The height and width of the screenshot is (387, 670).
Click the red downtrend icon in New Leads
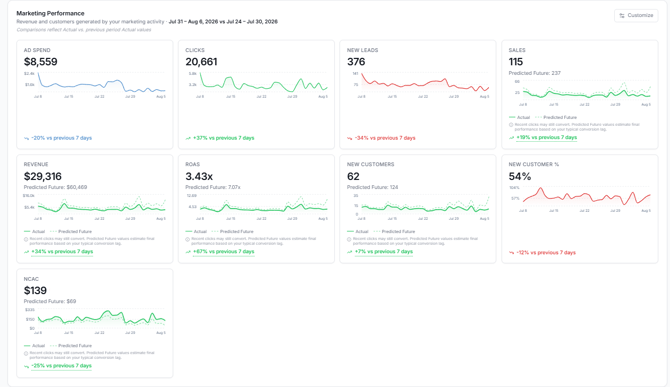tap(350, 138)
